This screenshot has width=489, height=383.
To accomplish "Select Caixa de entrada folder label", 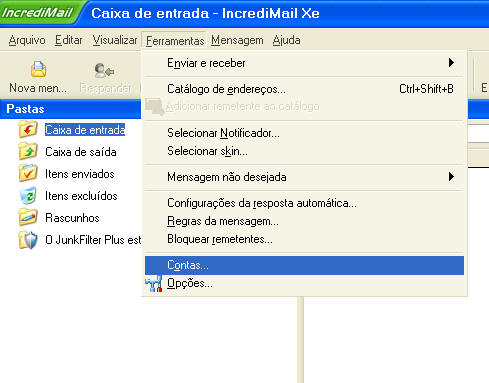I will 85,130.
